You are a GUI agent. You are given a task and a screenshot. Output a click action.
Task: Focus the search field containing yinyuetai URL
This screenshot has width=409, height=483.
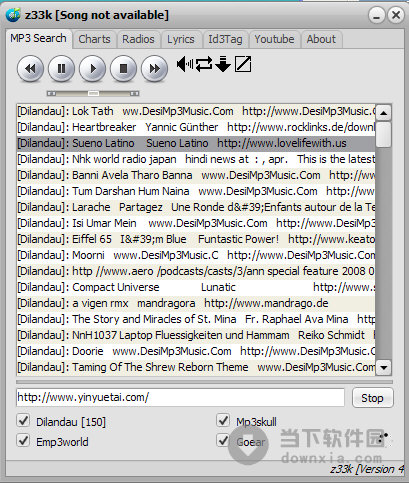coord(180,397)
